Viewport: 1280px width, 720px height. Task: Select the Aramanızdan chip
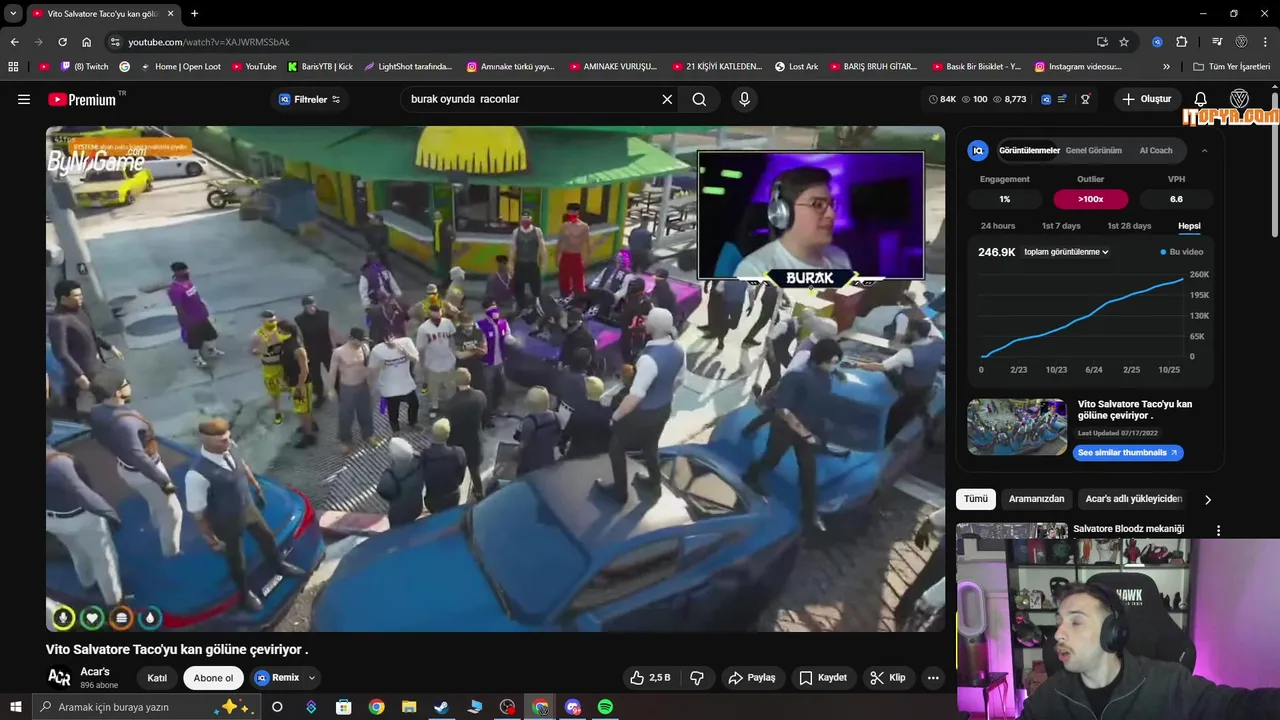pyautogui.click(x=1036, y=499)
